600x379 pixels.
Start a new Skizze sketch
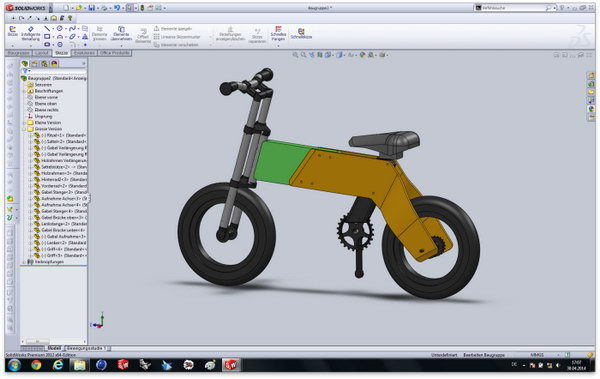tap(13, 31)
